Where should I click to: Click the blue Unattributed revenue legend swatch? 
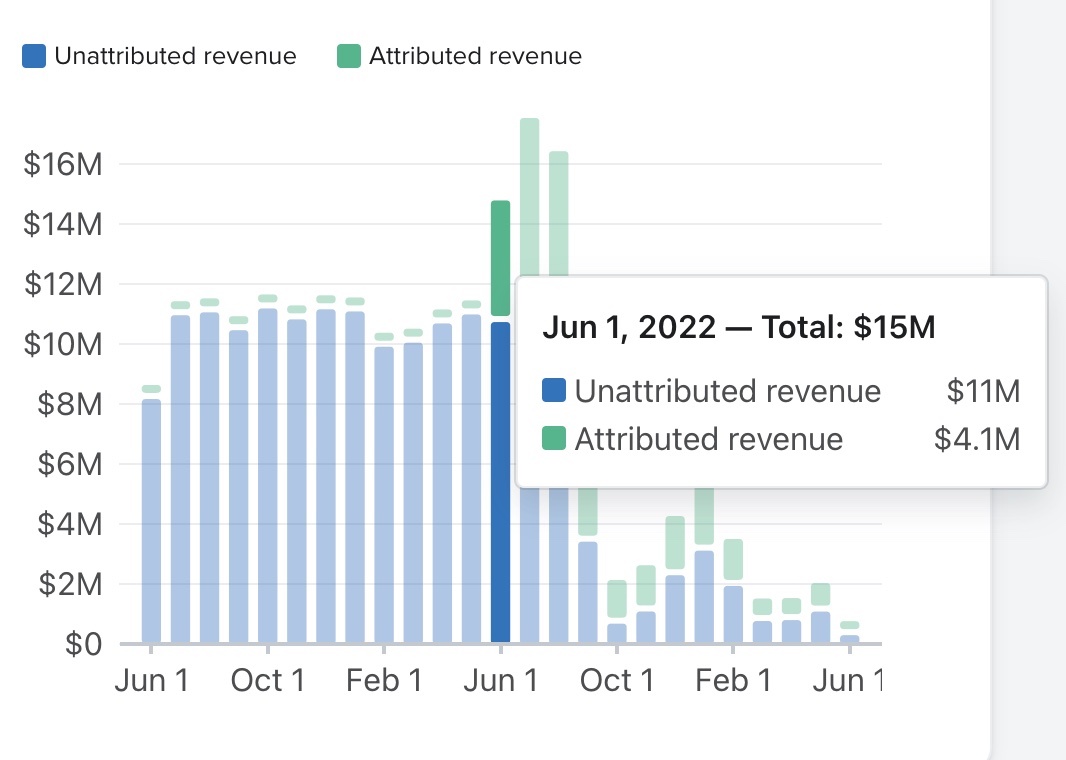pyautogui.click(x=34, y=56)
